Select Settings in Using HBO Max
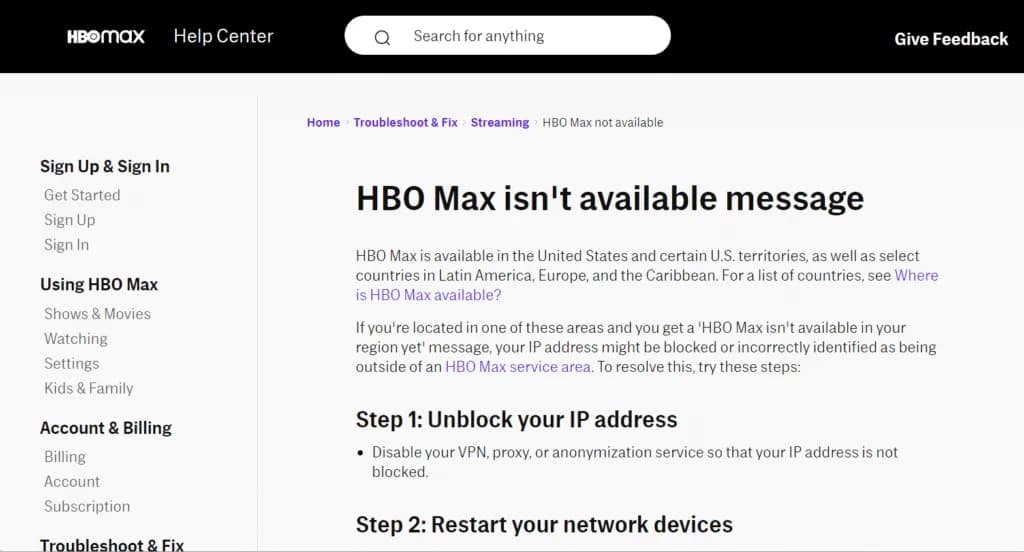 pos(72,364)
